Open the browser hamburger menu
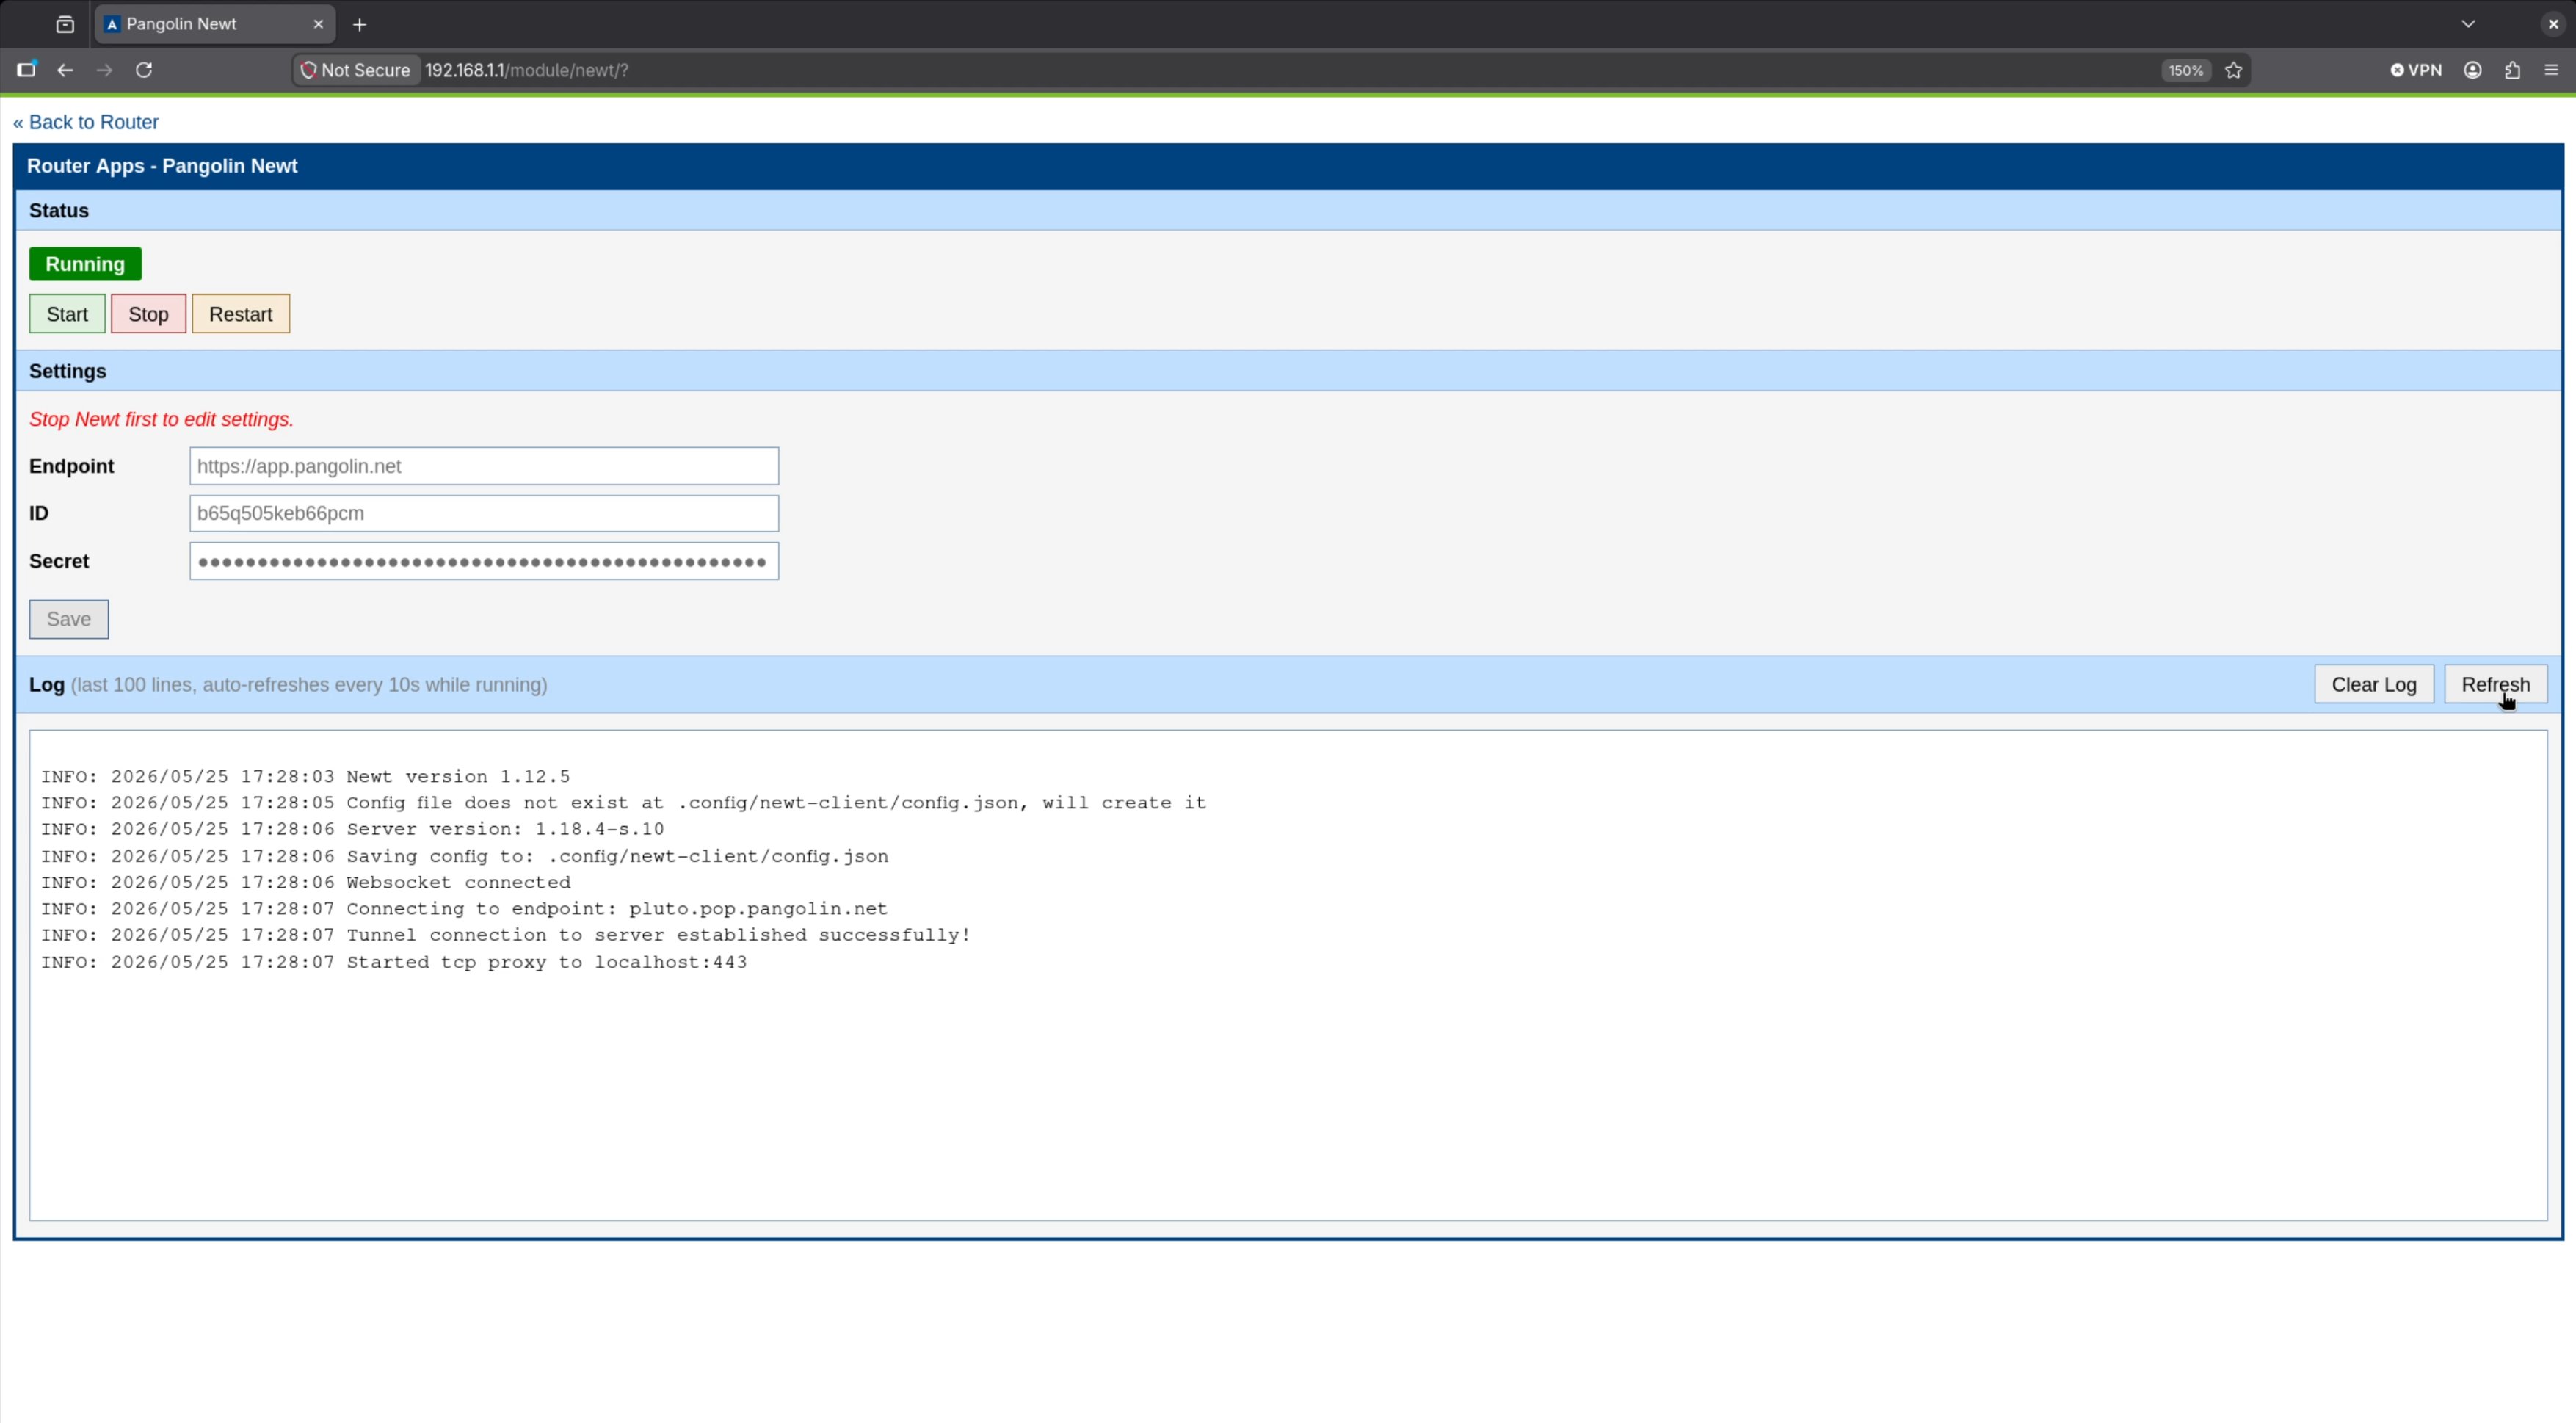 [x=2551, y=70]
